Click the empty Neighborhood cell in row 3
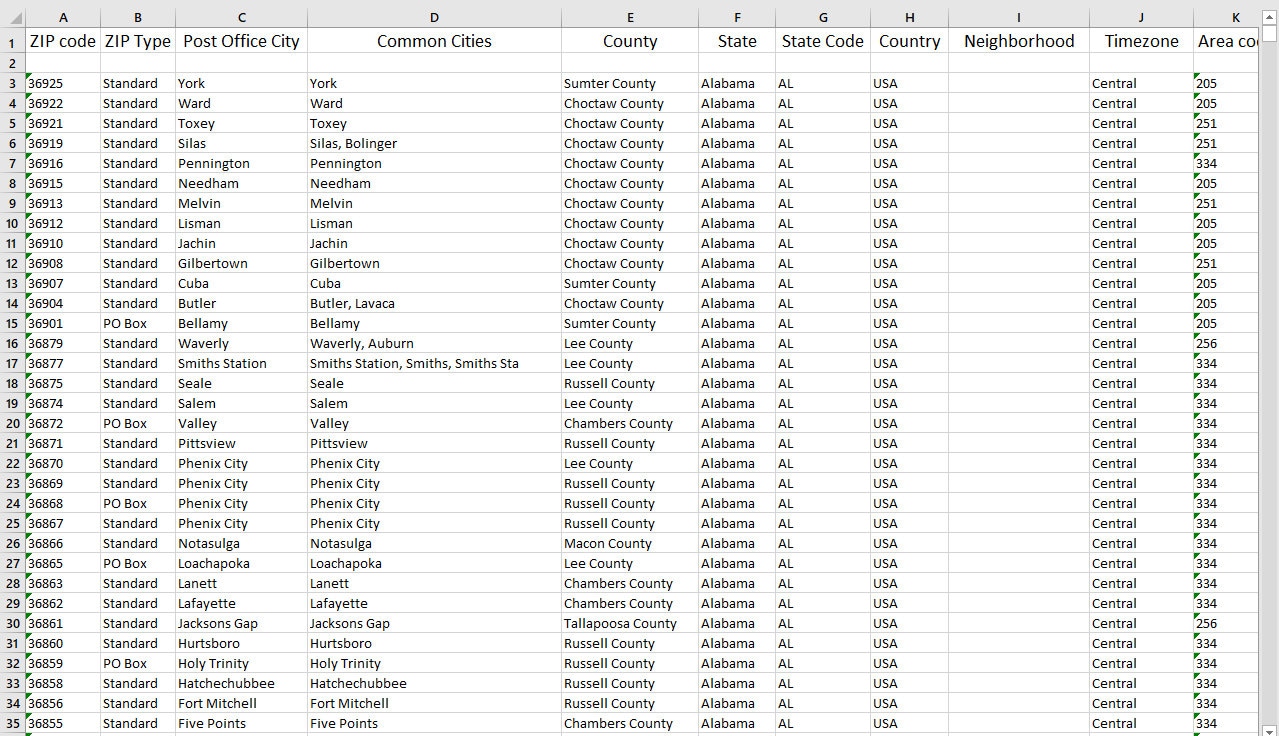This screenshot has height=736, width=1279. point(1018,83)
